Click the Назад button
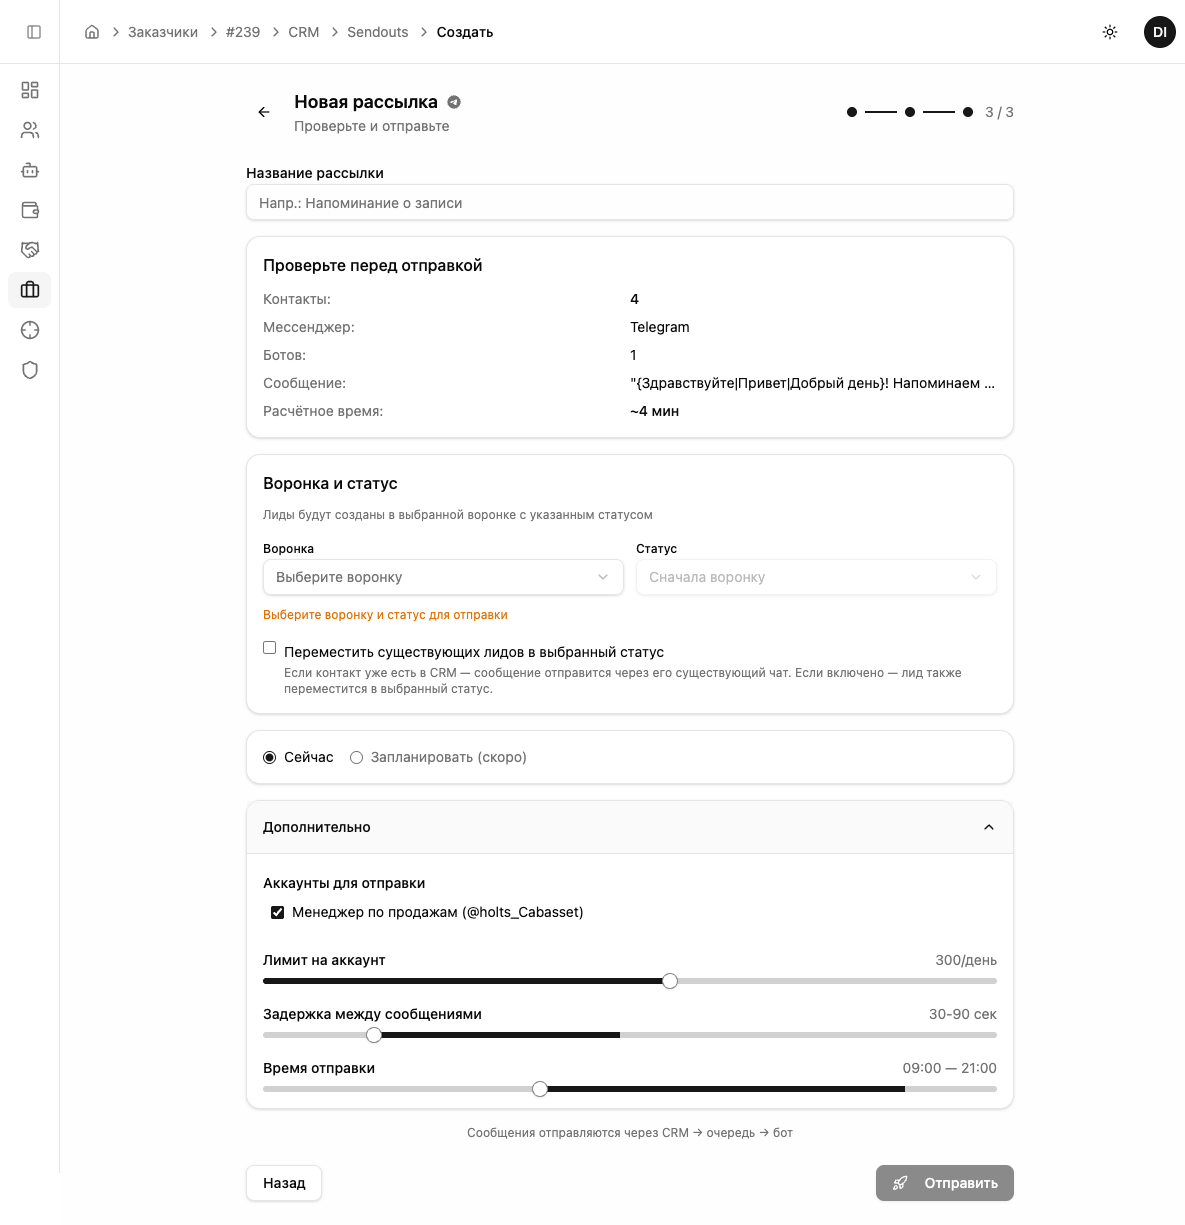The width and height of the screenshot is (1185, 1225). pyautogui.click(x=284, y=1183)
